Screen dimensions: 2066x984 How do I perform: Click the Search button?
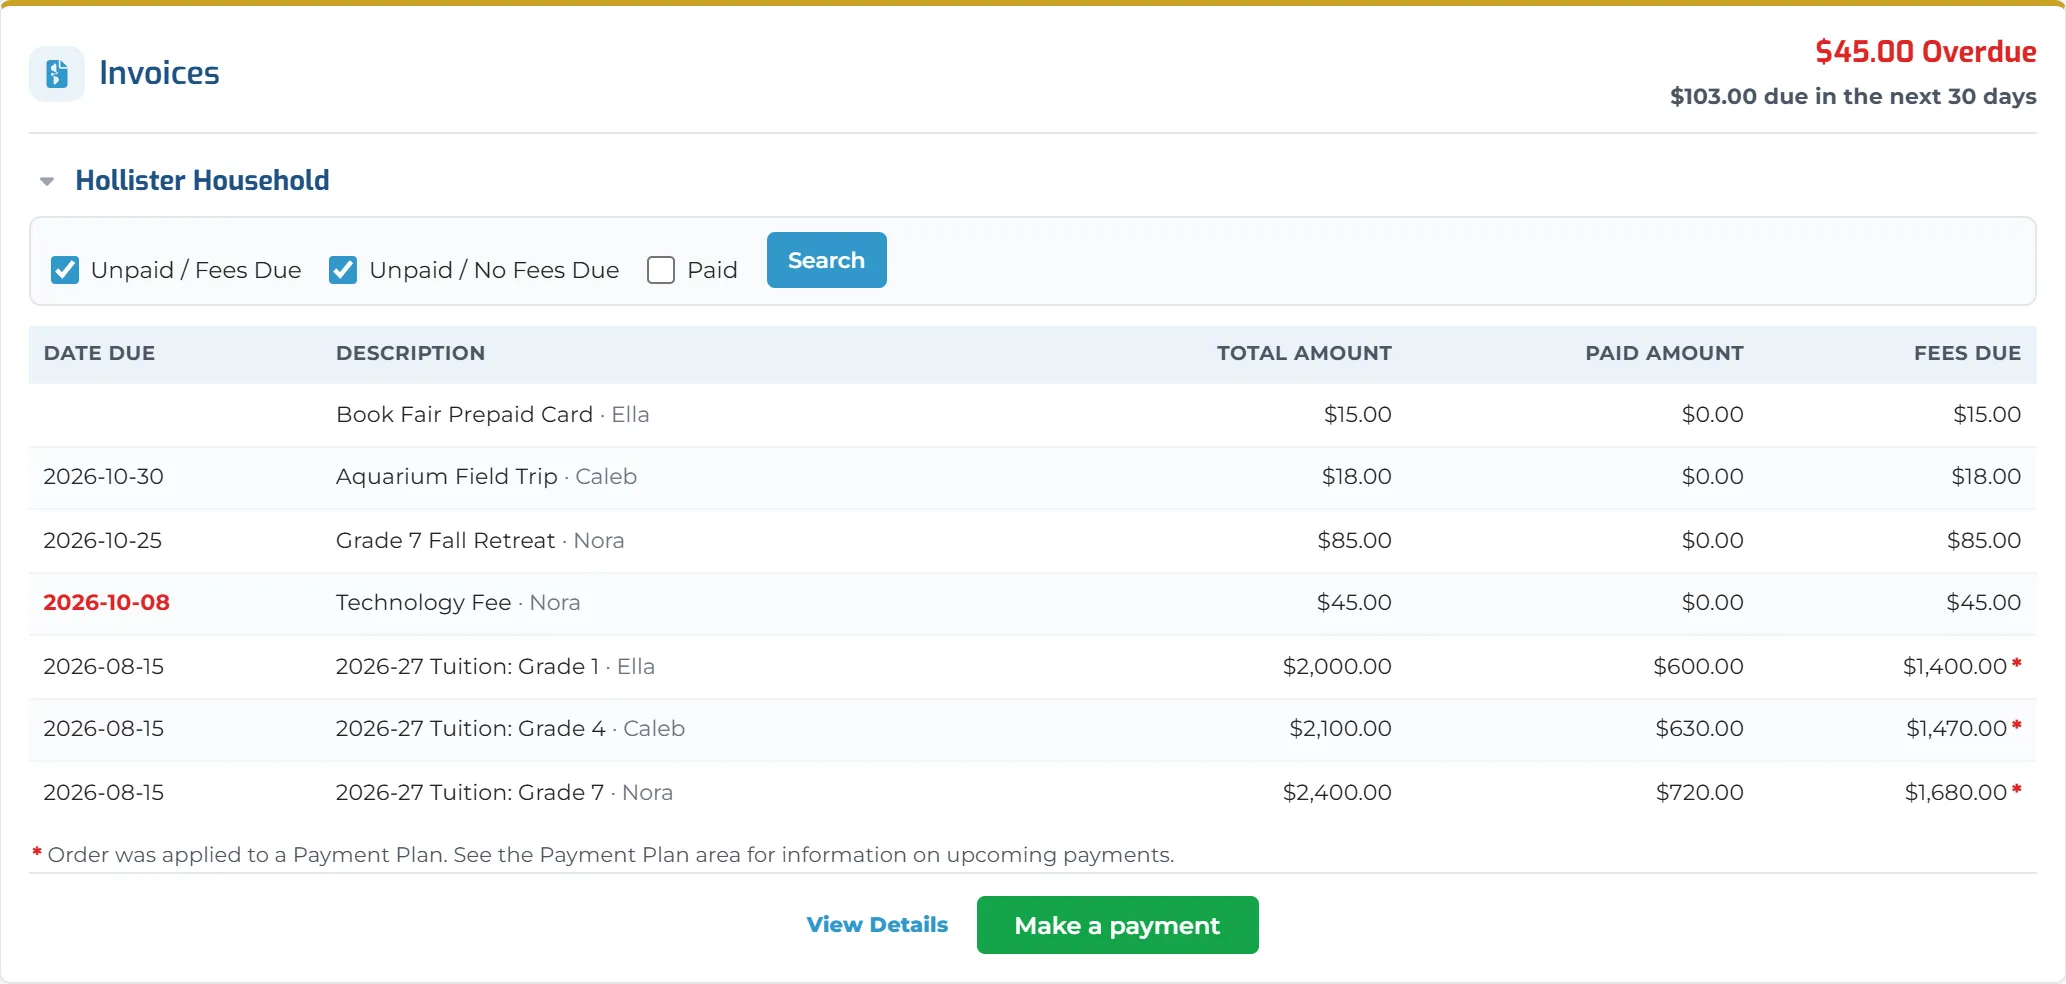tap(826, 260)
